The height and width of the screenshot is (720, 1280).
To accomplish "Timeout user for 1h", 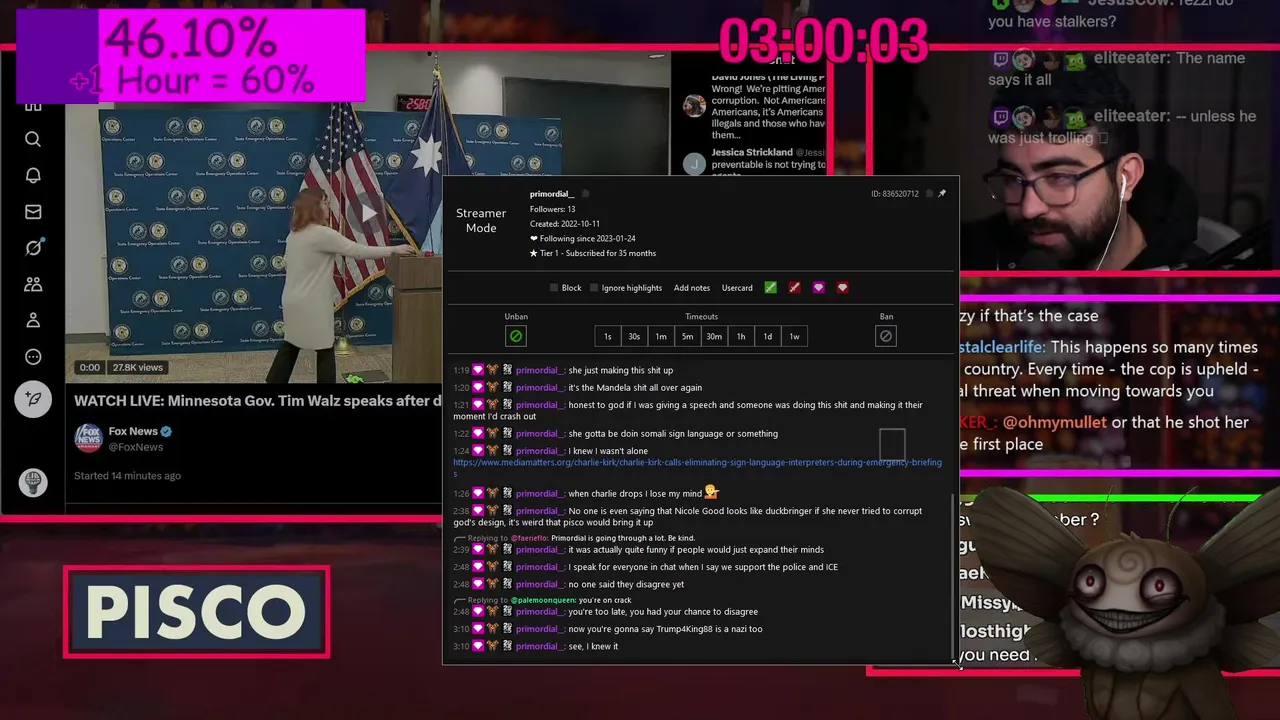I will click(741, 336).
